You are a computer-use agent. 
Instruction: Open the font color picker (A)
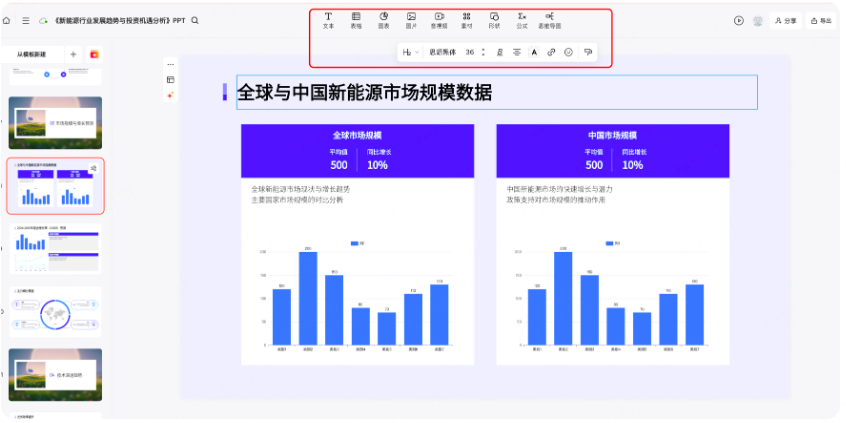534,52
